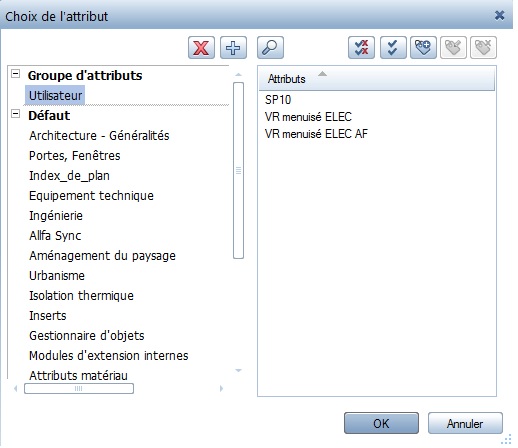The width and height of the screenshot is (518, 448).
Task: Click the red X delete attribute icon
Action: click(x=201, y=48)
